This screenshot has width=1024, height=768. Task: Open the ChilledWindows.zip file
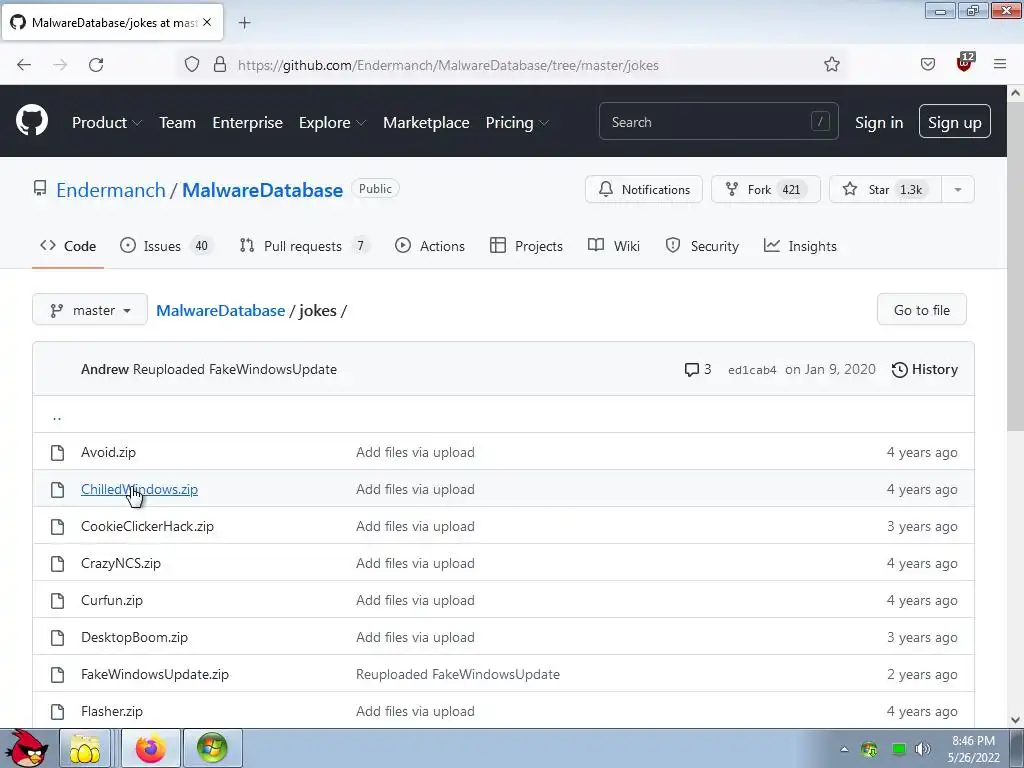point(139,490)
